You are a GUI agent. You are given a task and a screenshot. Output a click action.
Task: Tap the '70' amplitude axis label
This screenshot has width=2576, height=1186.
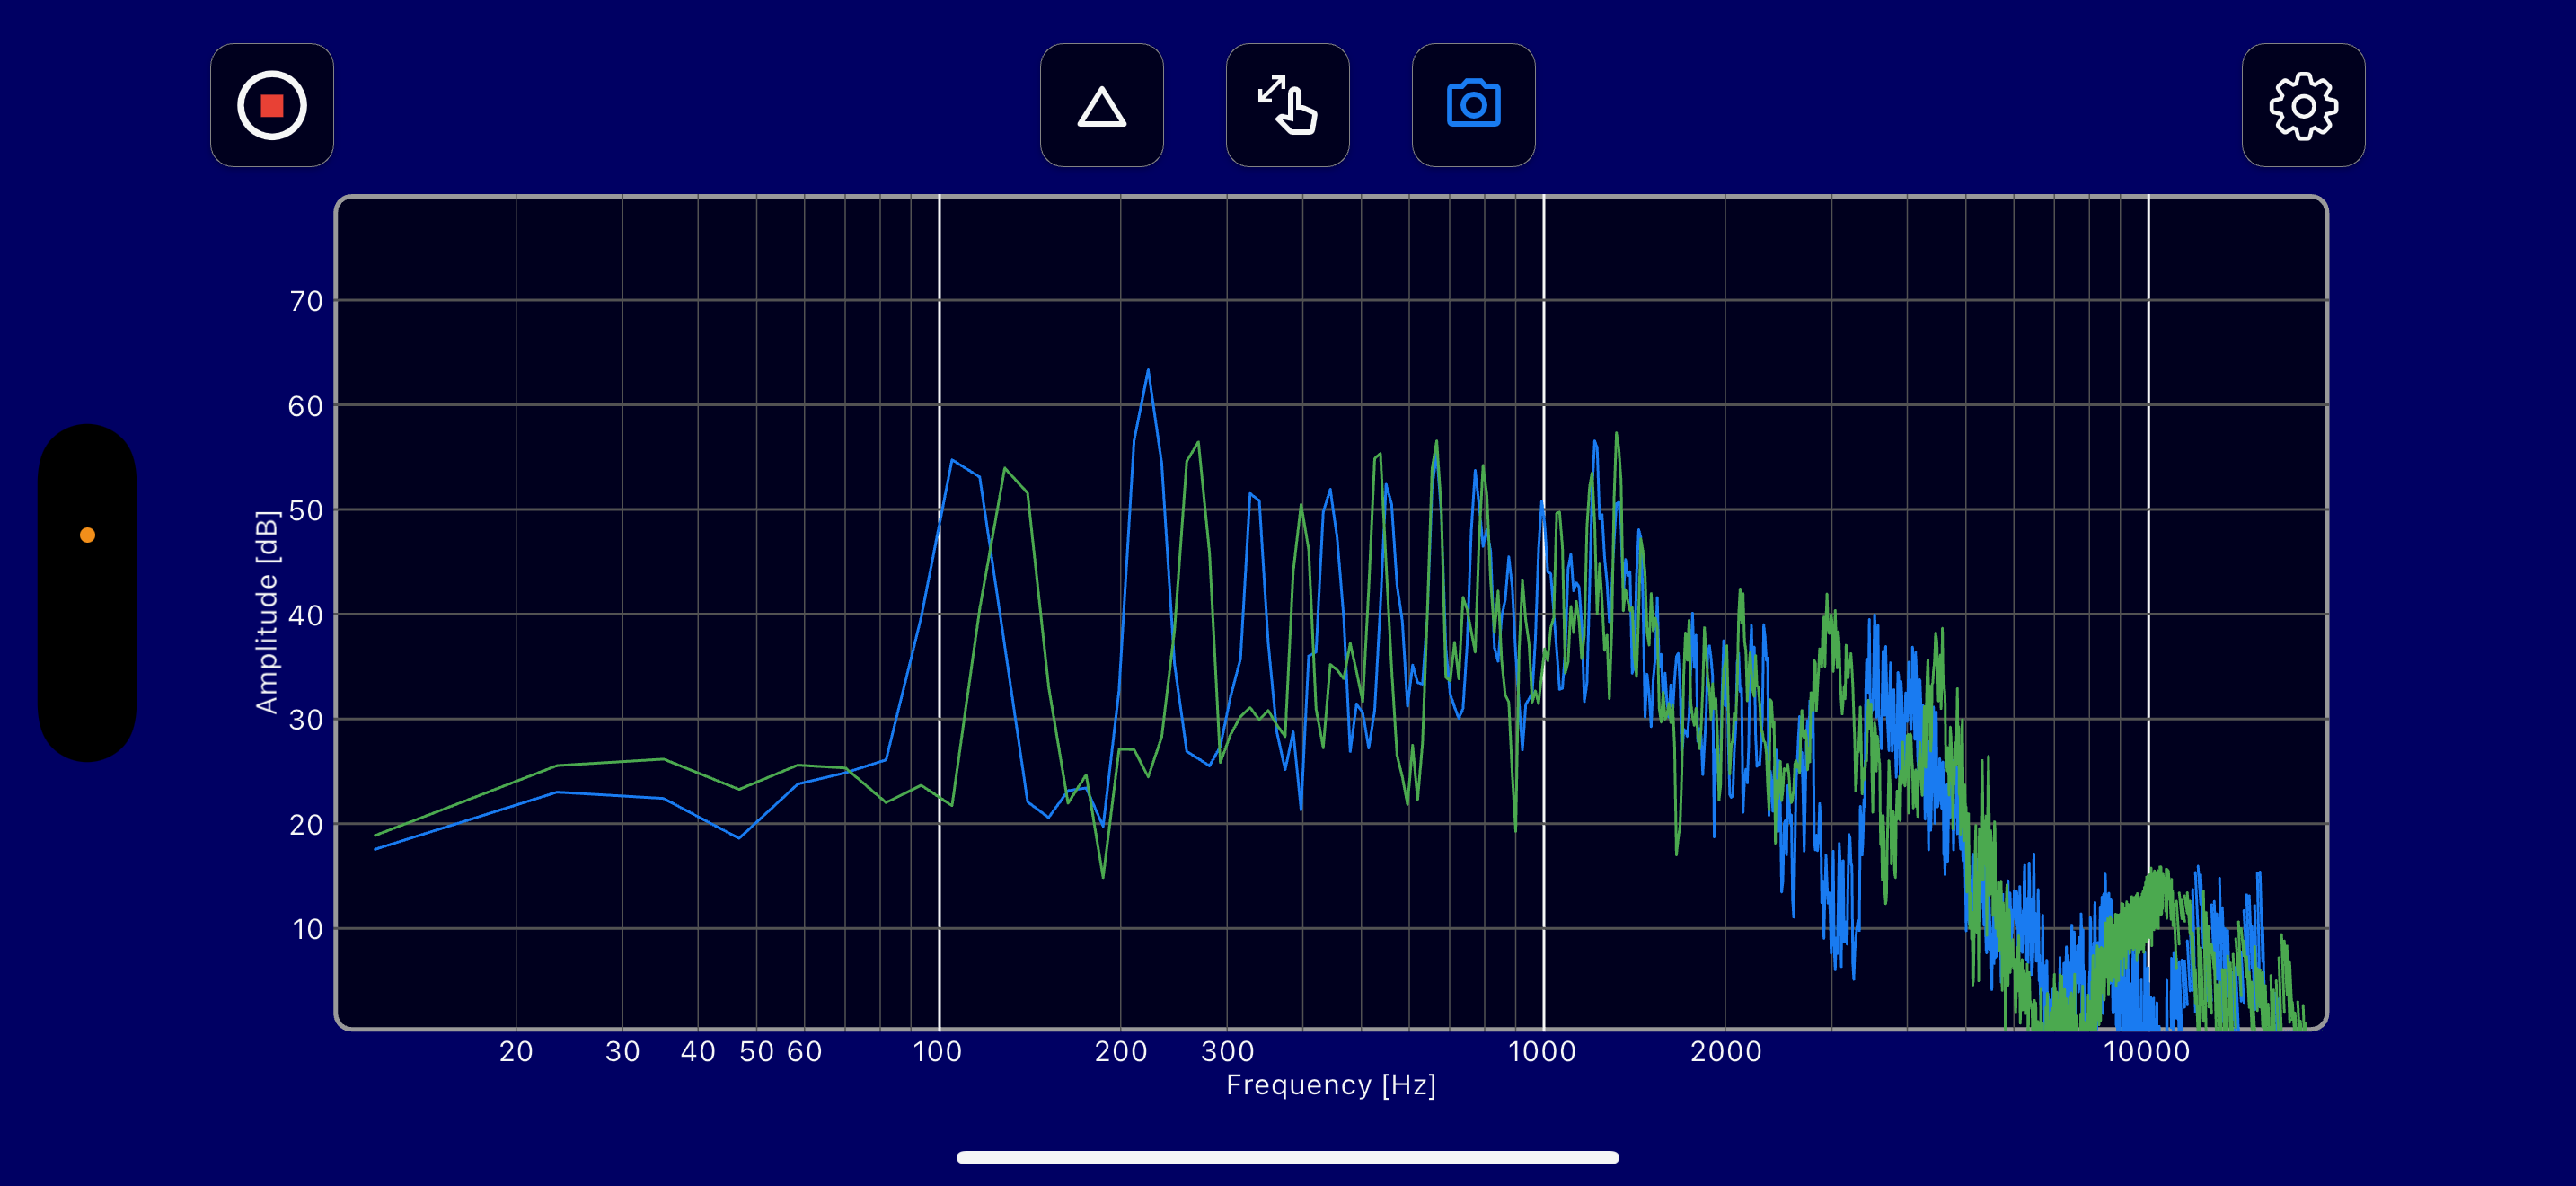[306, 301]
